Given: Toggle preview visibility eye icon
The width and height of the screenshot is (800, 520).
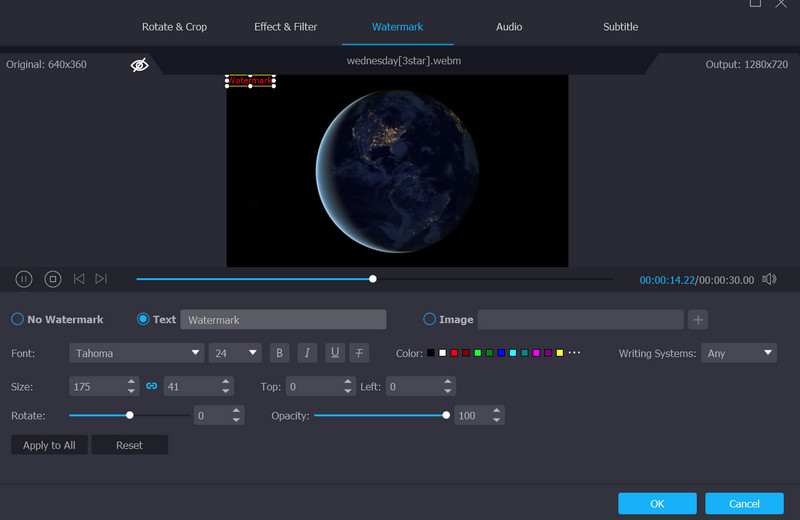Looking at the screenshot, I should (139, 65).
